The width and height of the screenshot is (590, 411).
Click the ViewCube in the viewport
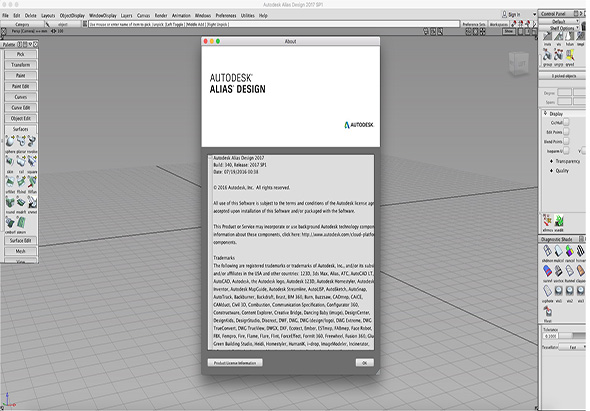(x=519, y=64)
